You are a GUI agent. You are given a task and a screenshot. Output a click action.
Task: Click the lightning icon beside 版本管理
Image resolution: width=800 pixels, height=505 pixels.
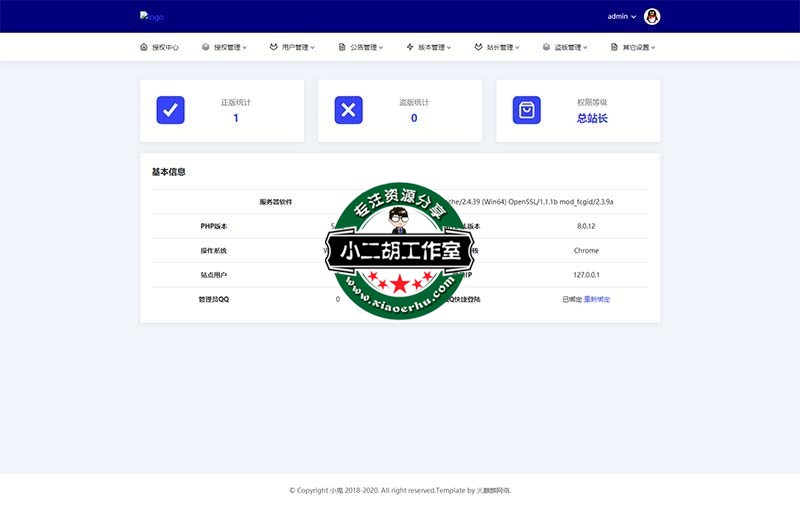click(x=410, y=47)
